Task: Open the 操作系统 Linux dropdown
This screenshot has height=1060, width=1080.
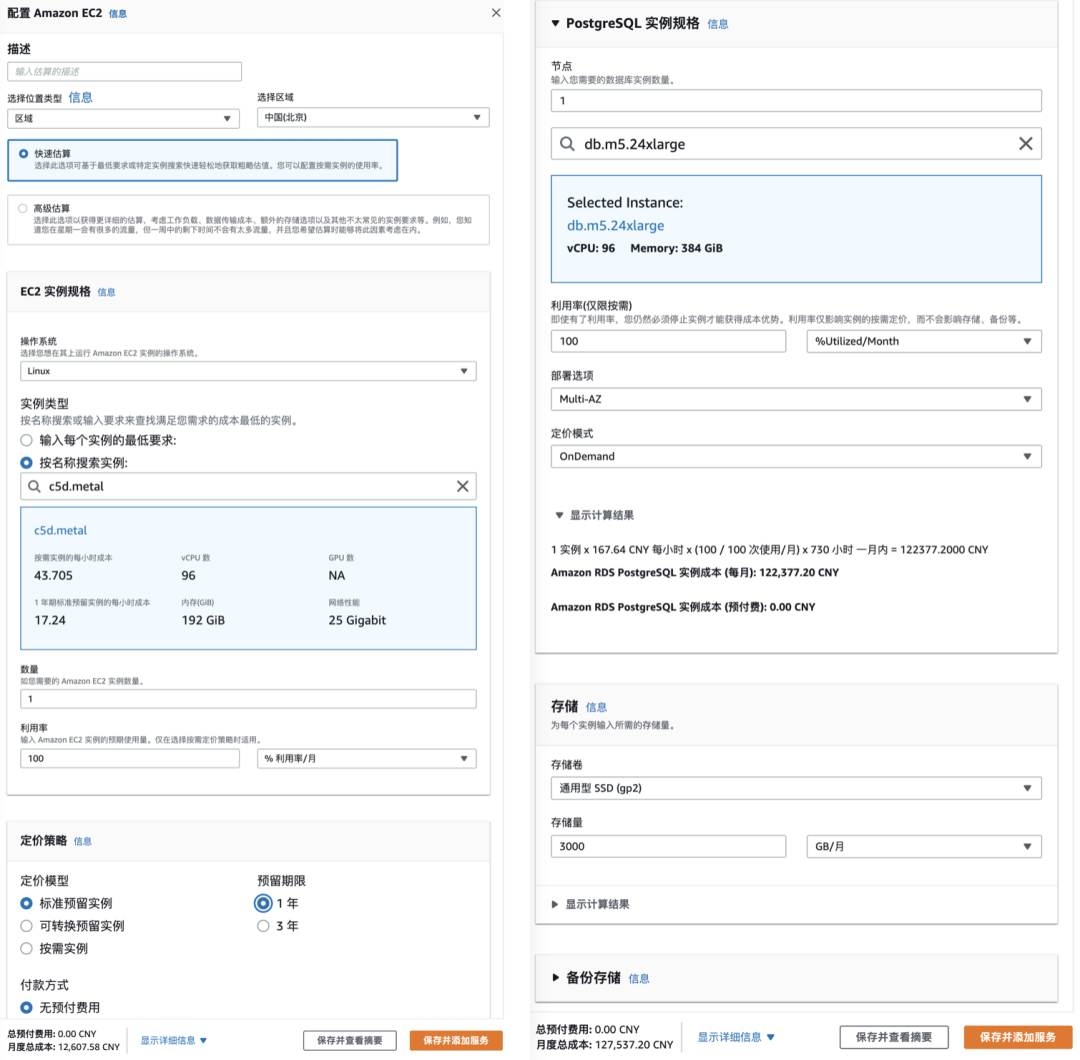Action: coord(248,371)
